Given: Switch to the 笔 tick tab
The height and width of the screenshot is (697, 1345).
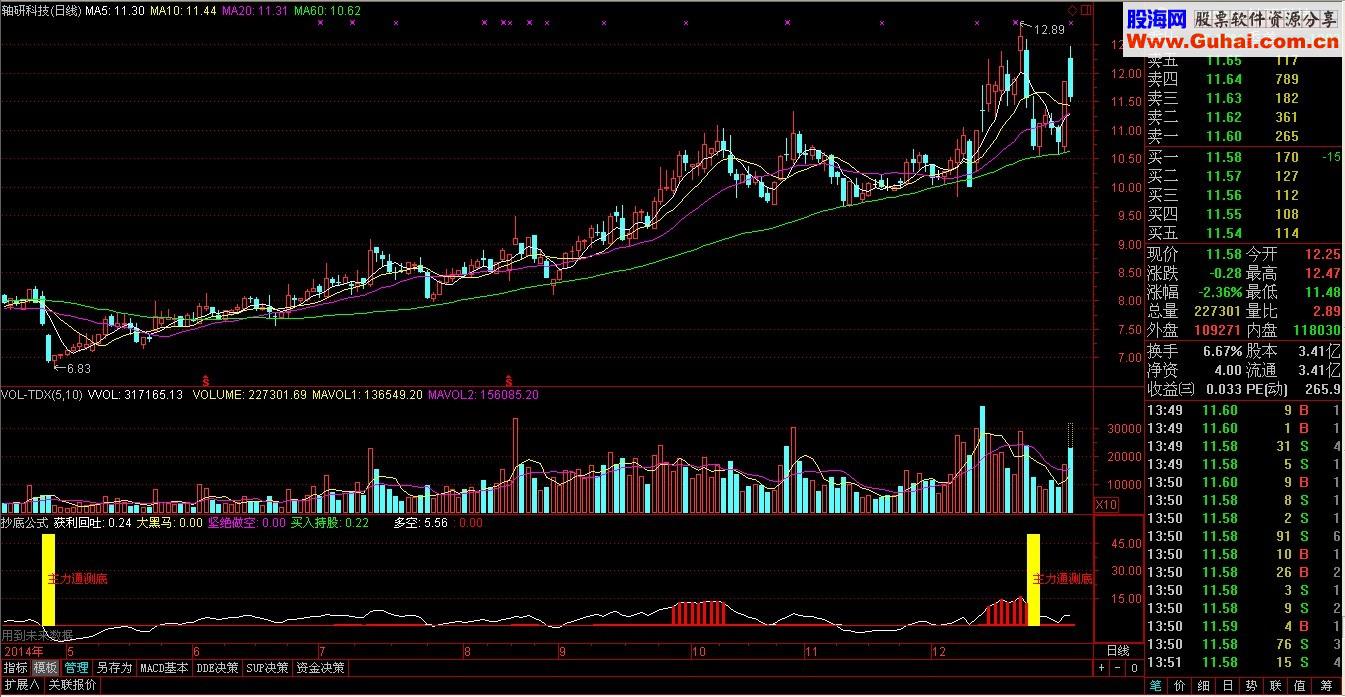Looking at the screenshot, I should point(1156,686).
